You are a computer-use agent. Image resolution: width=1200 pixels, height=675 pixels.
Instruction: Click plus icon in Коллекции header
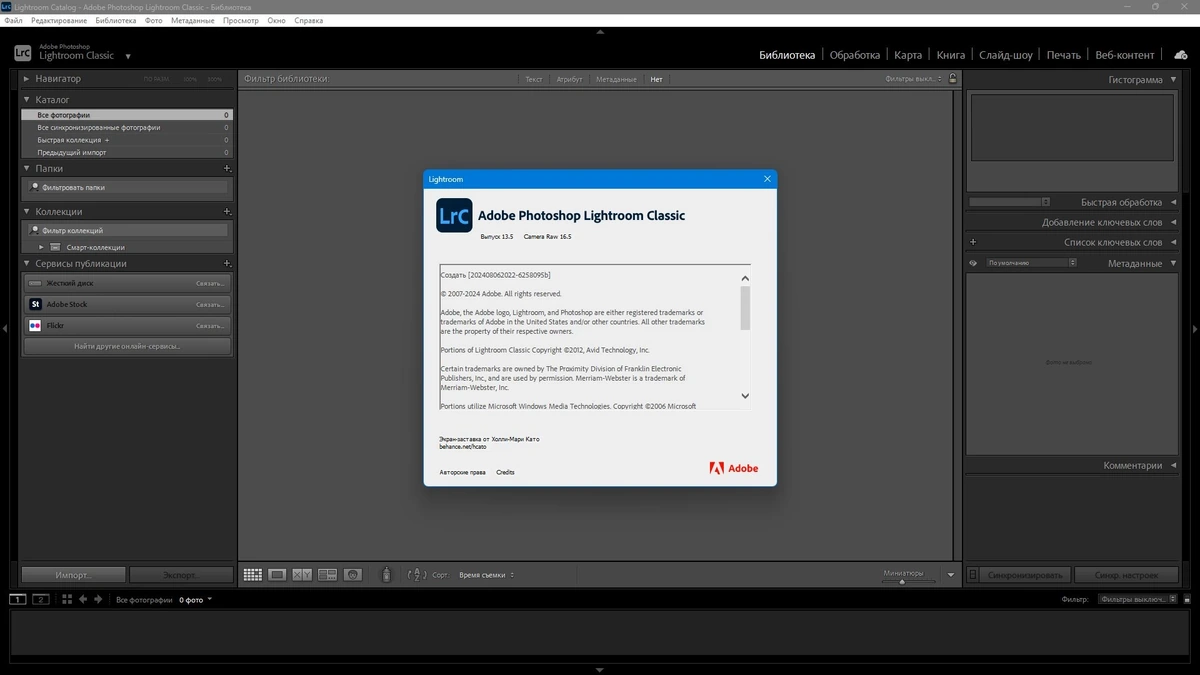227,212
